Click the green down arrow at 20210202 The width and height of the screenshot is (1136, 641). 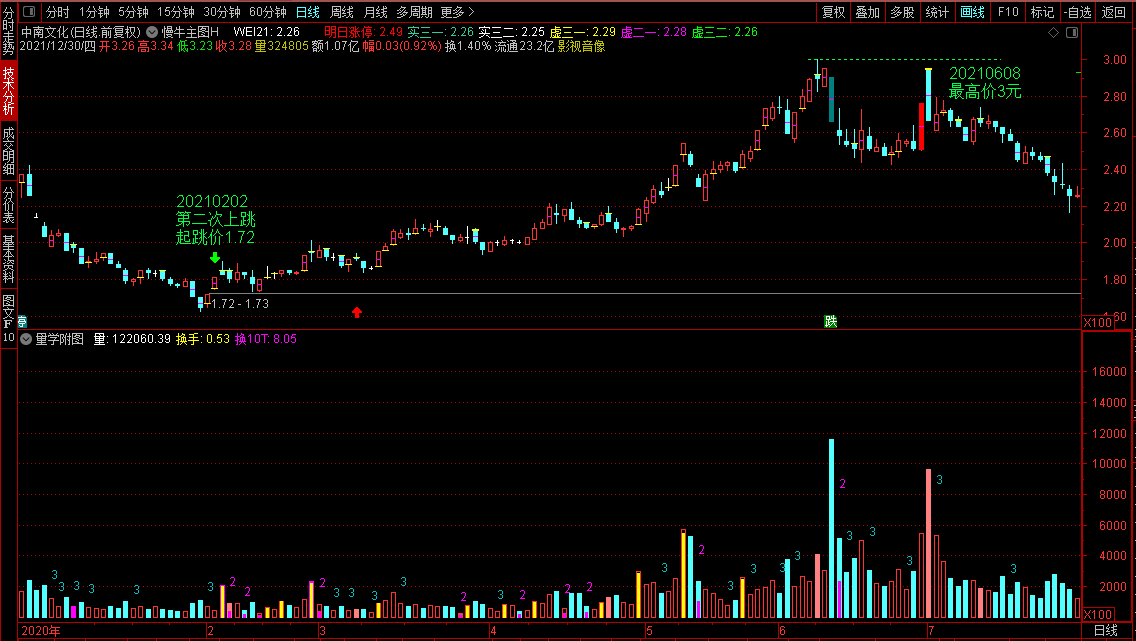(215, 257)
